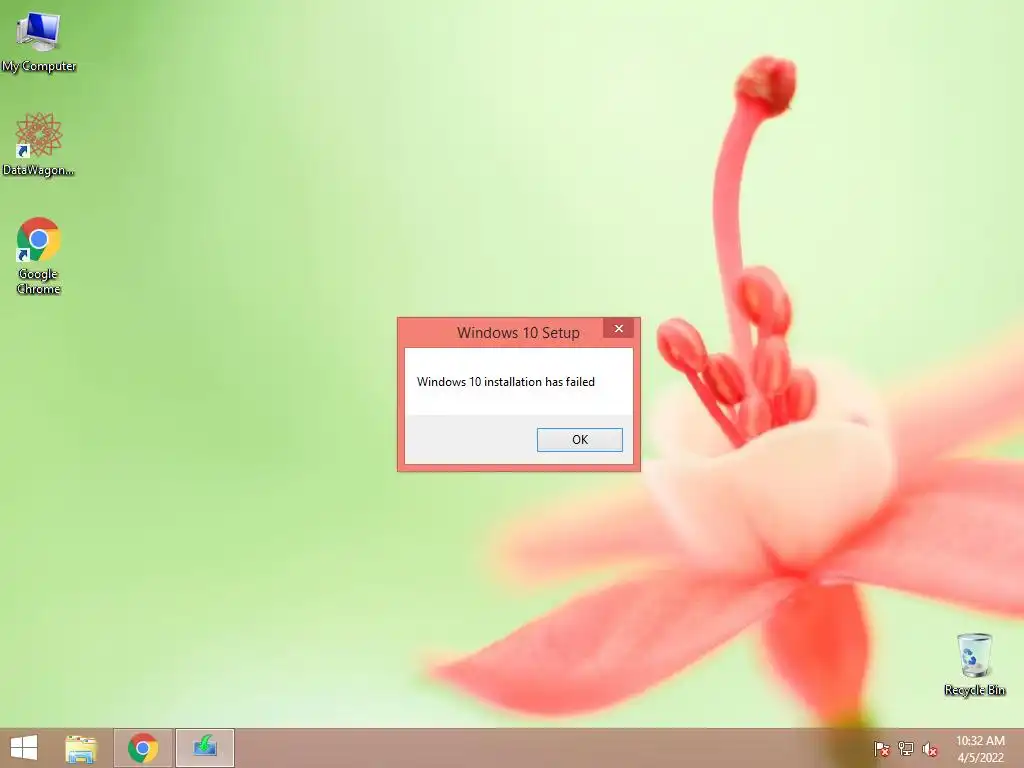
Task: Select the Google Chrome desktop shortcut
Action: (39, 255)
